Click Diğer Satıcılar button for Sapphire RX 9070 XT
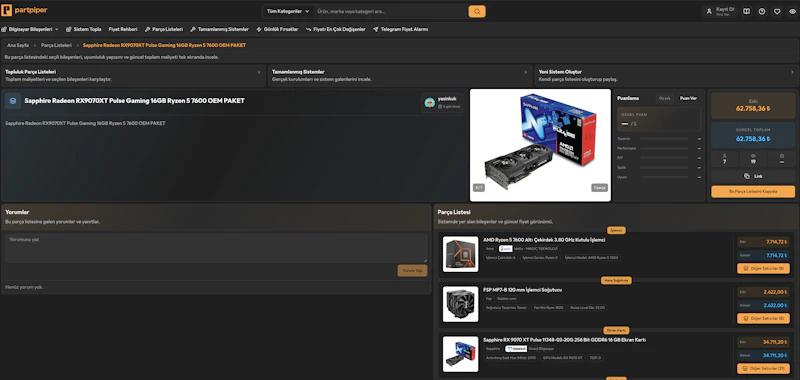Image resolution: width=800 pixels, height=380 pixels. [763, 368]
